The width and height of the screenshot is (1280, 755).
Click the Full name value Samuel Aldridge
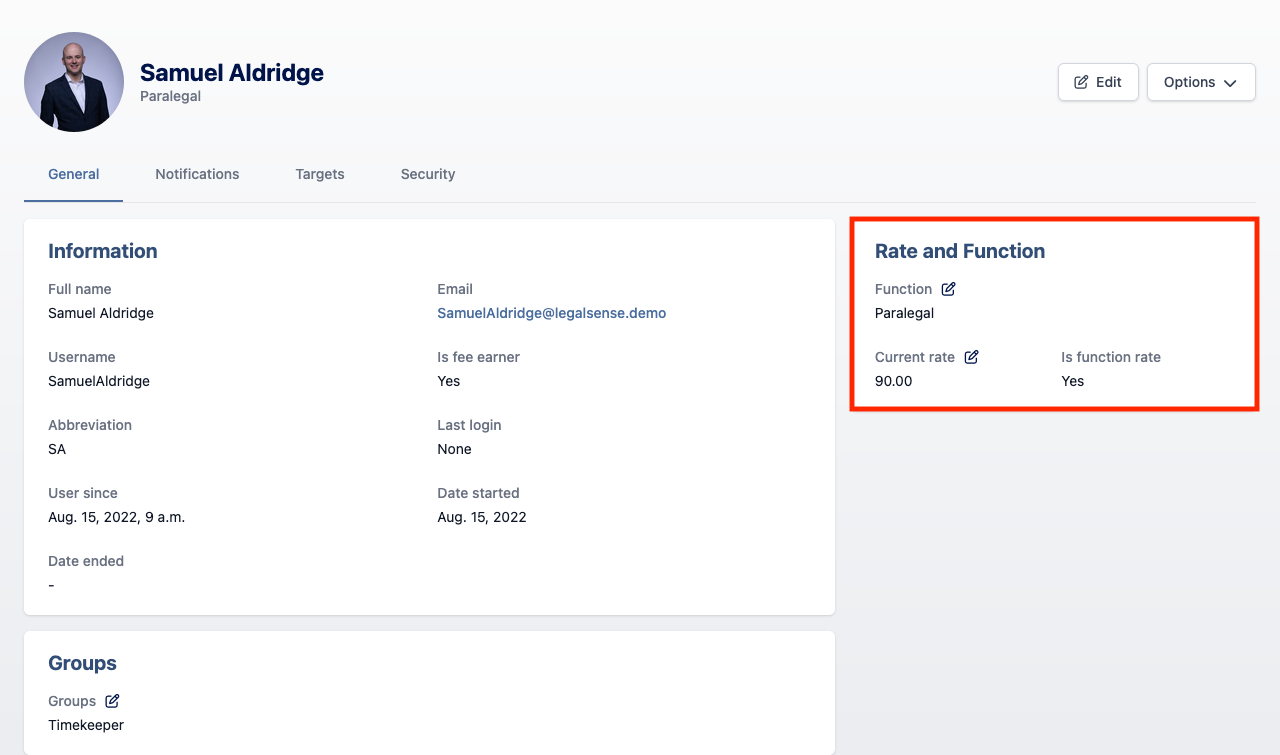[101, 313]
